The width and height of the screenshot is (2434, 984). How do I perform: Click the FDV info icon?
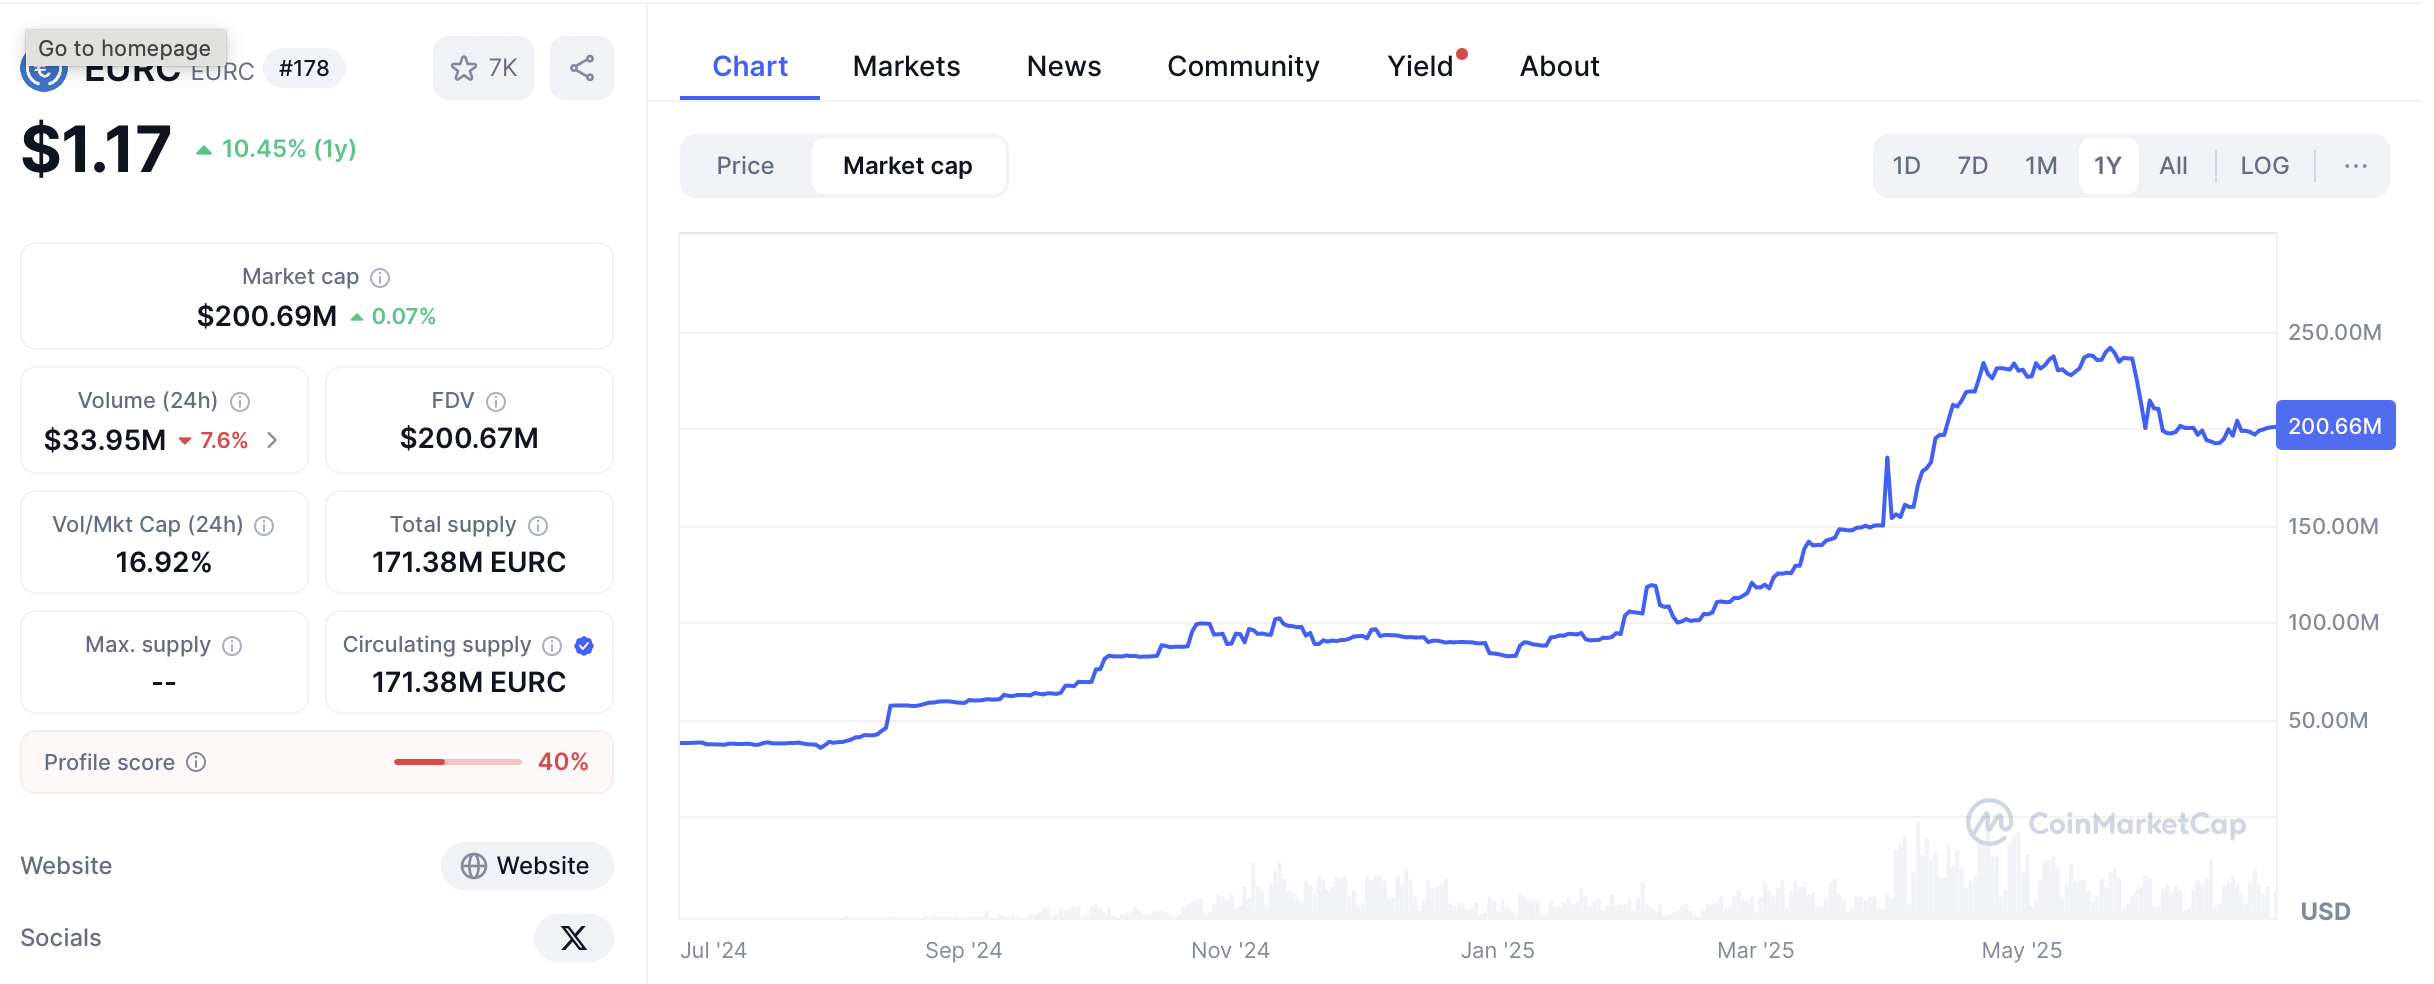pyautogui.click(x=496, y=402)
